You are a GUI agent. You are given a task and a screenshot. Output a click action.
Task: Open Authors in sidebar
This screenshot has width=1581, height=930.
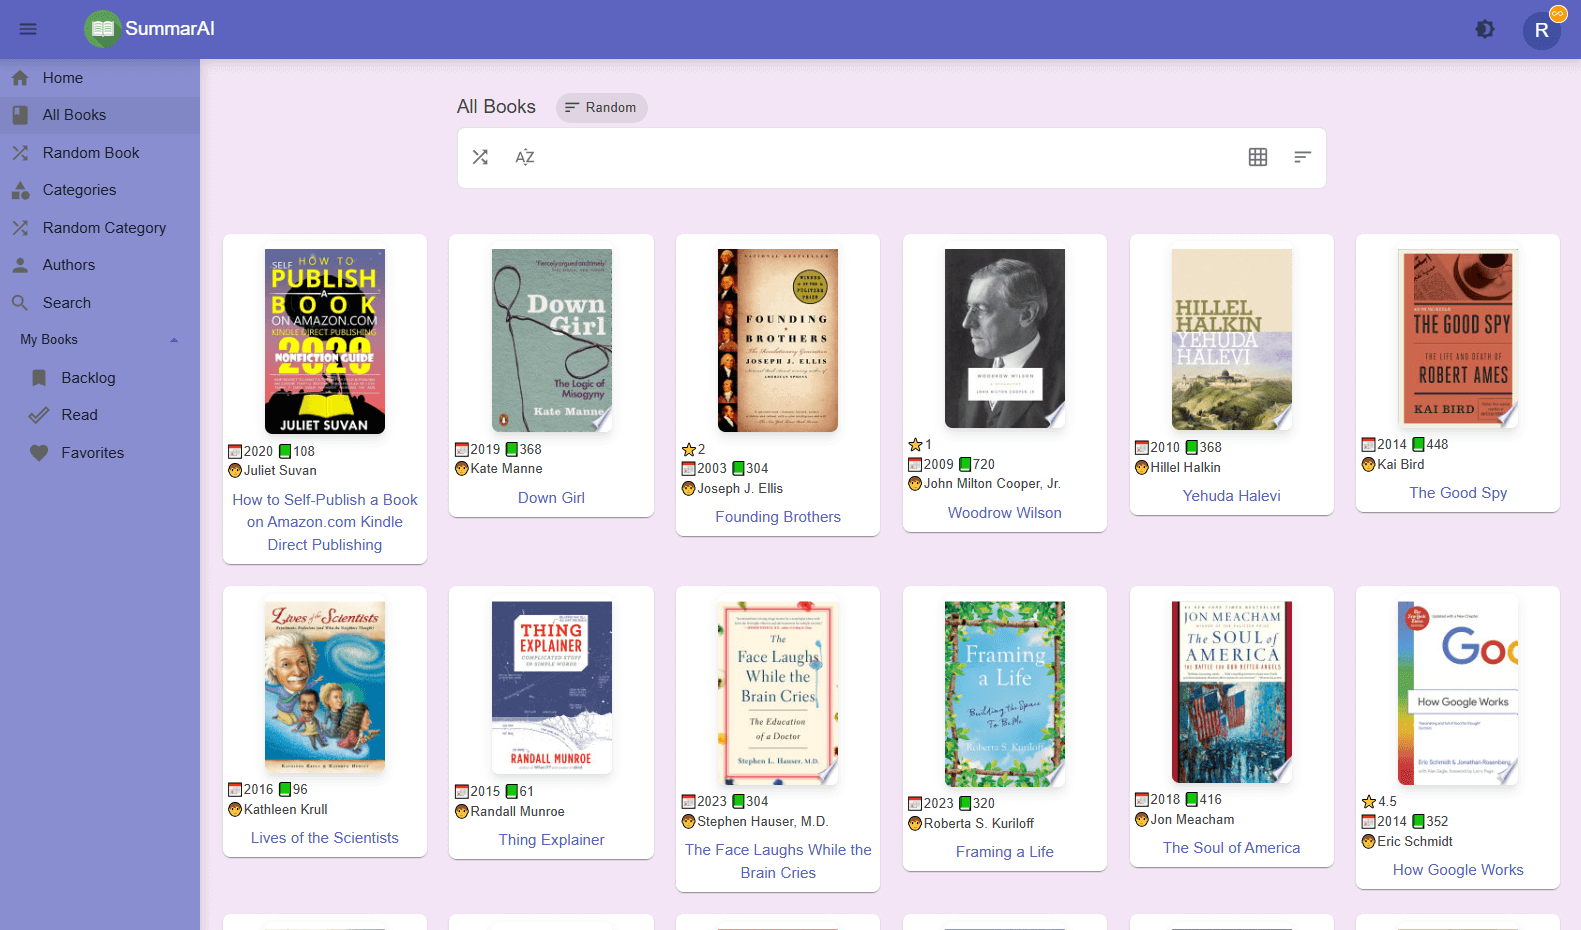pyautogui.click(x=100, y=265)
